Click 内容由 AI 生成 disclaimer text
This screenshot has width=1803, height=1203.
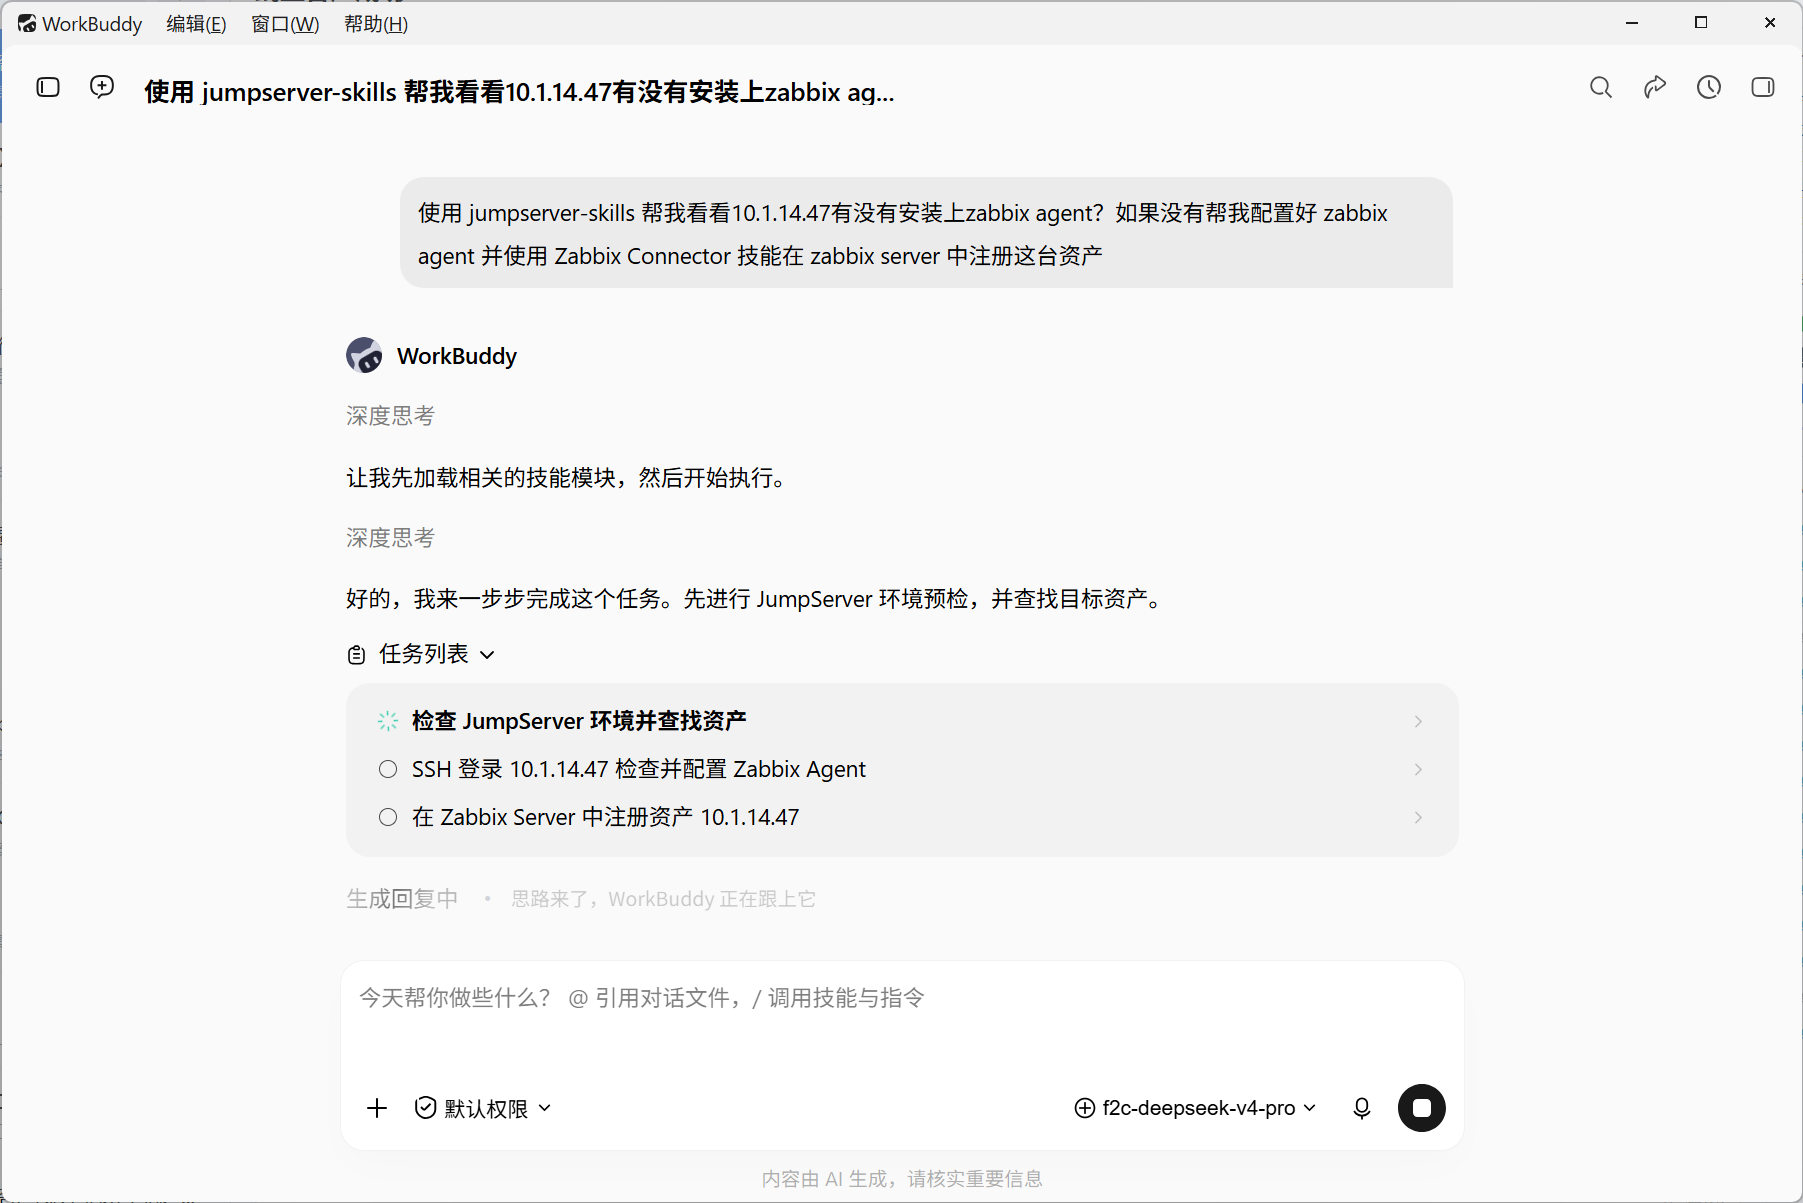tap(902, 1179)
